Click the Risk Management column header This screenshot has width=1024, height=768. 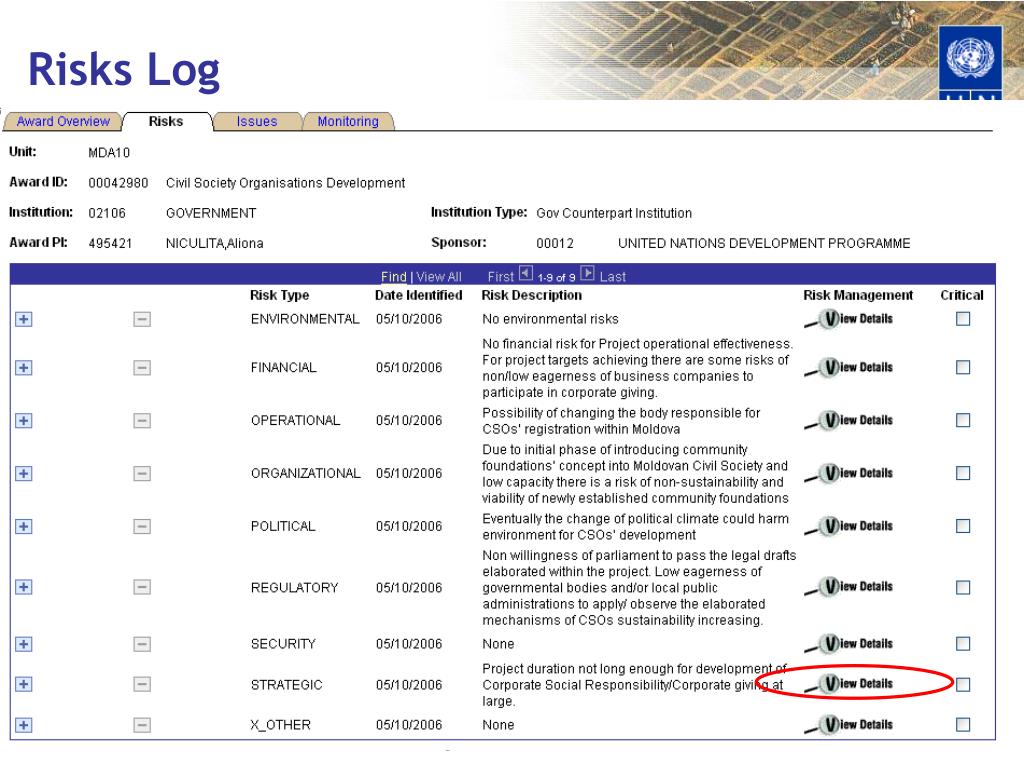[x=858, y=295]
